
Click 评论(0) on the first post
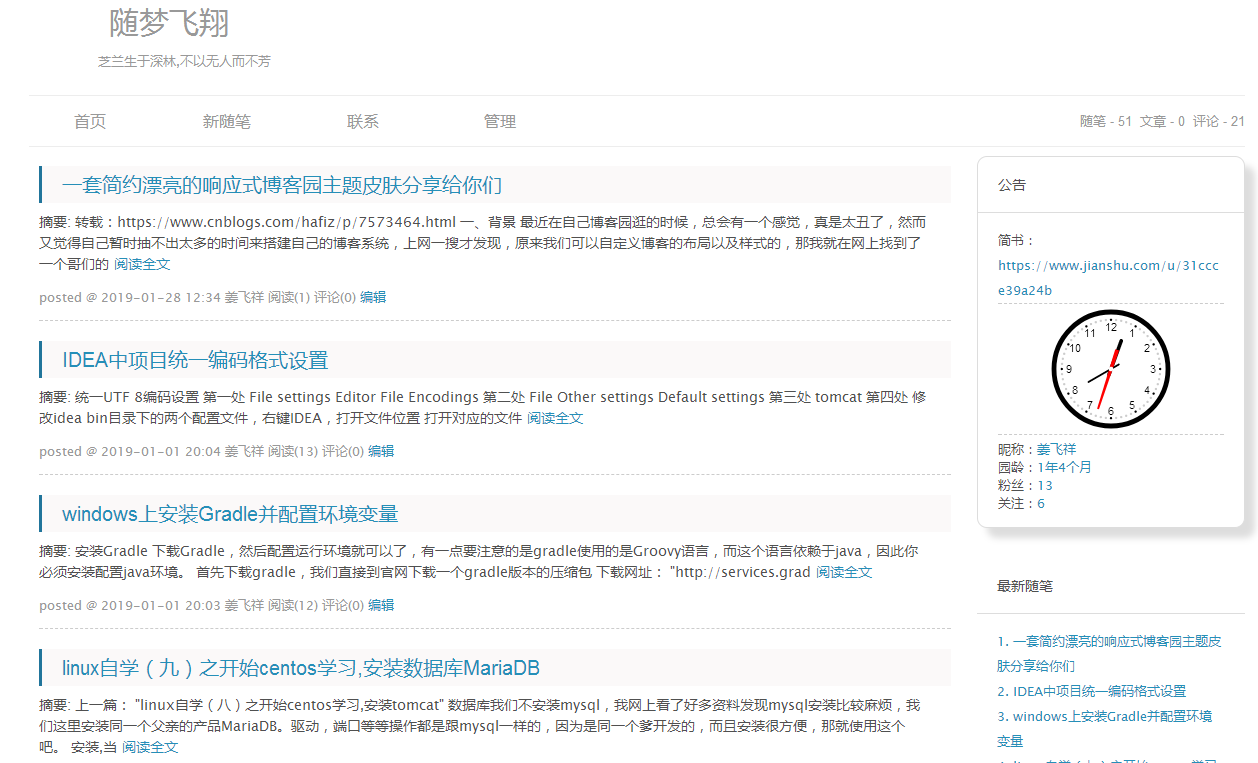click(x=335, y=297)
